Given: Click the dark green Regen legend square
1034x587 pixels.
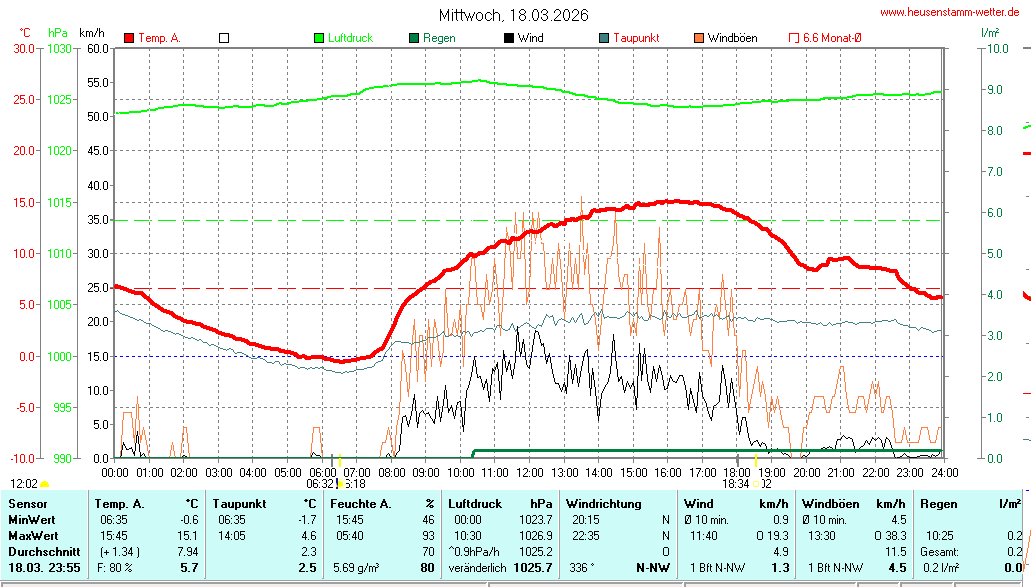Looking at the screenshot, I should [414, 38].
